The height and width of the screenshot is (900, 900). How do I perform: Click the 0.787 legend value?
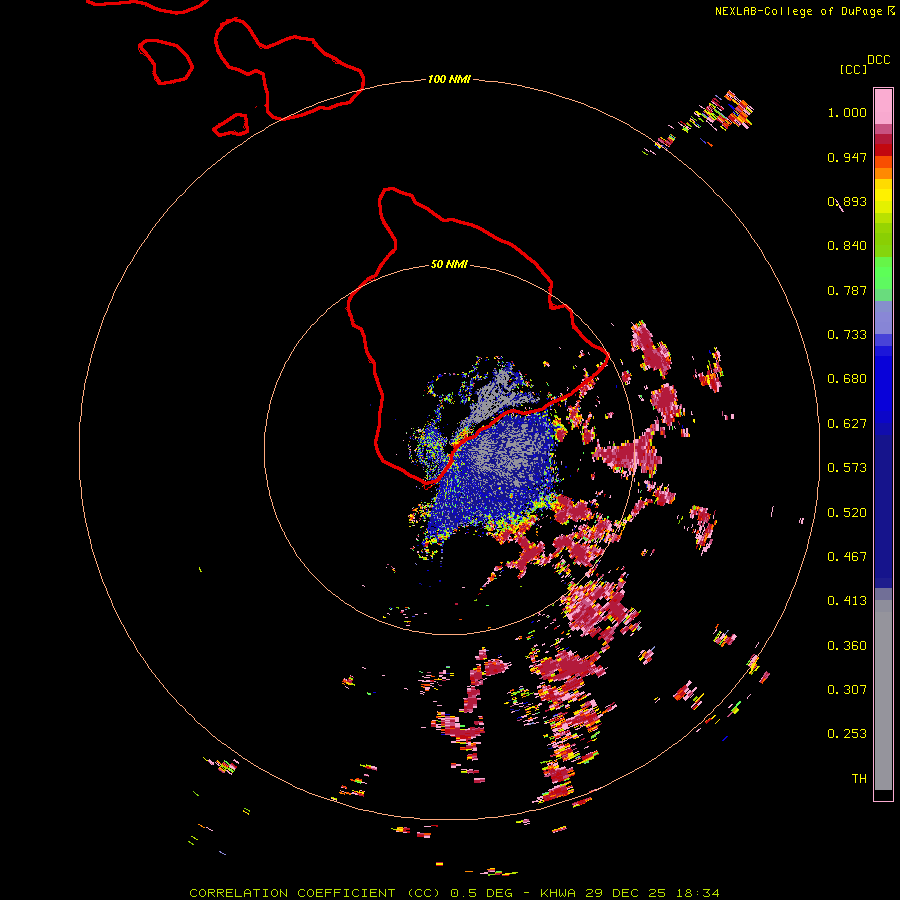(x=847, y=290)
